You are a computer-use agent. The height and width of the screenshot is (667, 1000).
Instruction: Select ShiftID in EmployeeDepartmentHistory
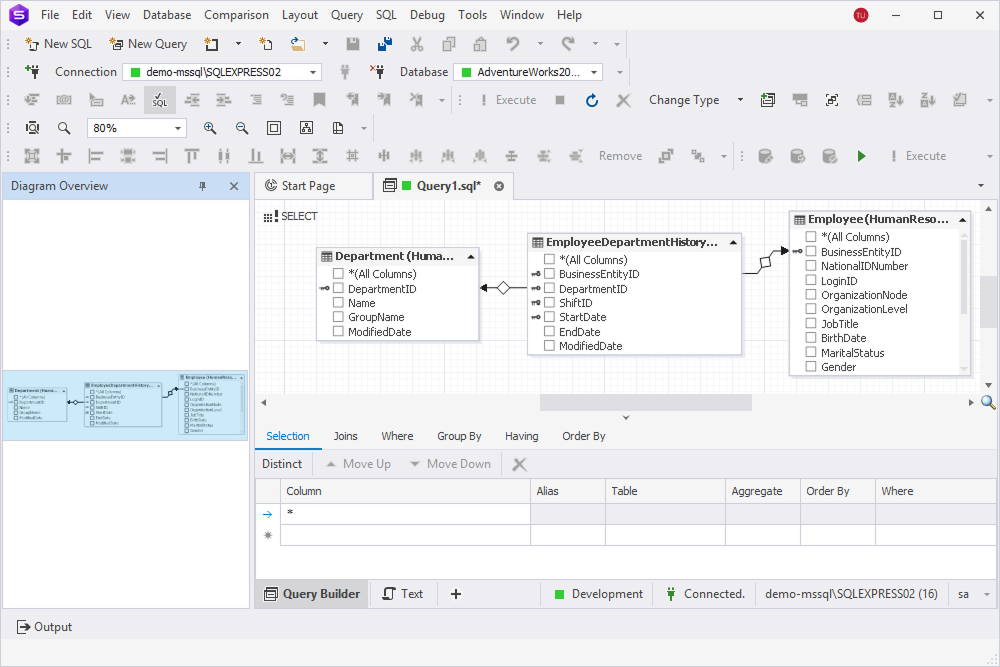coord(548,302)
